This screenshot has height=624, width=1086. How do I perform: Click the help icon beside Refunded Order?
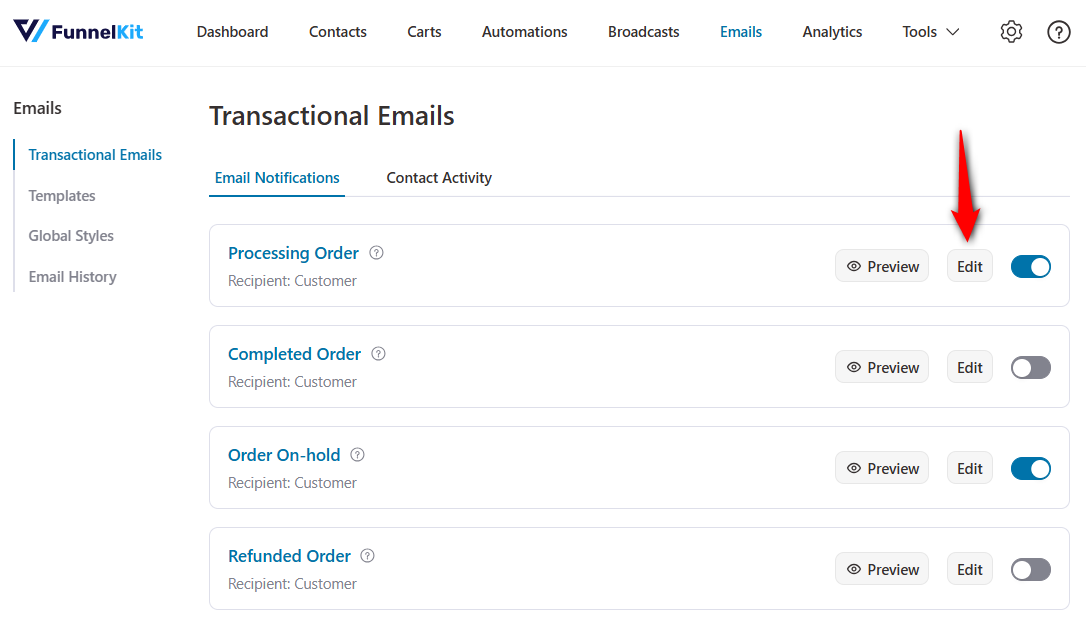point(368,556)
